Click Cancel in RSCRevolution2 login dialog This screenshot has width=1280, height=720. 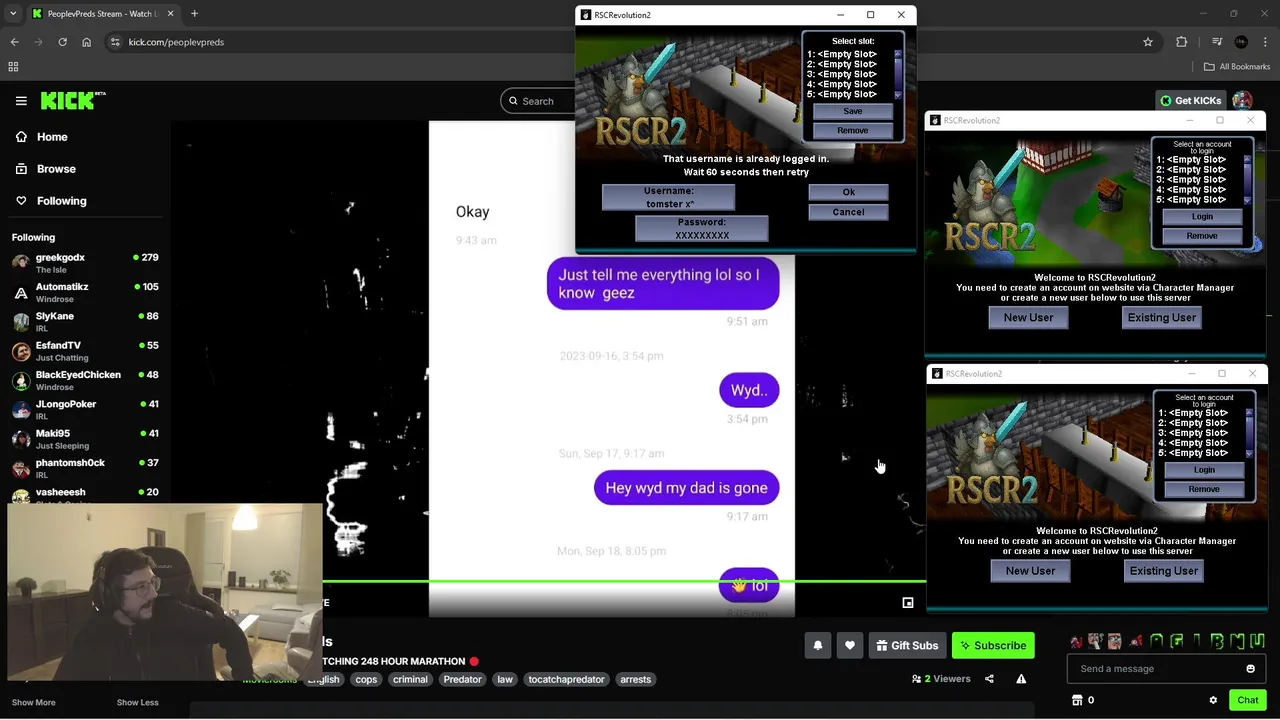point(848,212)
